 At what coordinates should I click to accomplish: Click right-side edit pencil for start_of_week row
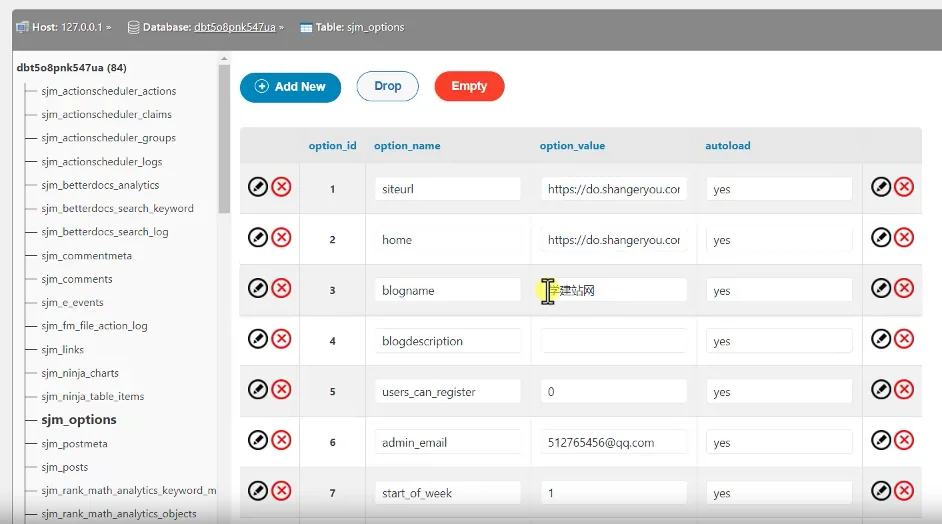coord(881,490)
